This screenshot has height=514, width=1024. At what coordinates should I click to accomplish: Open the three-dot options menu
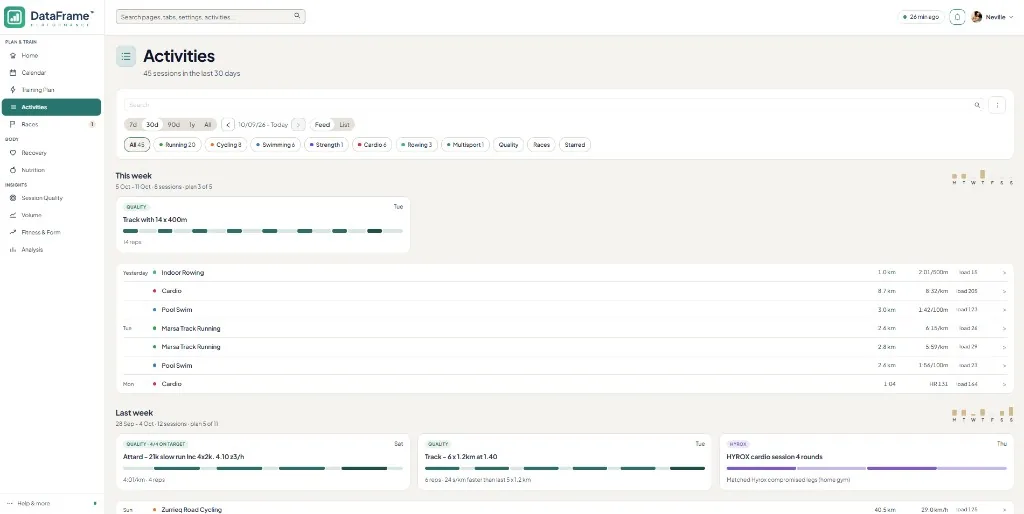997,105
